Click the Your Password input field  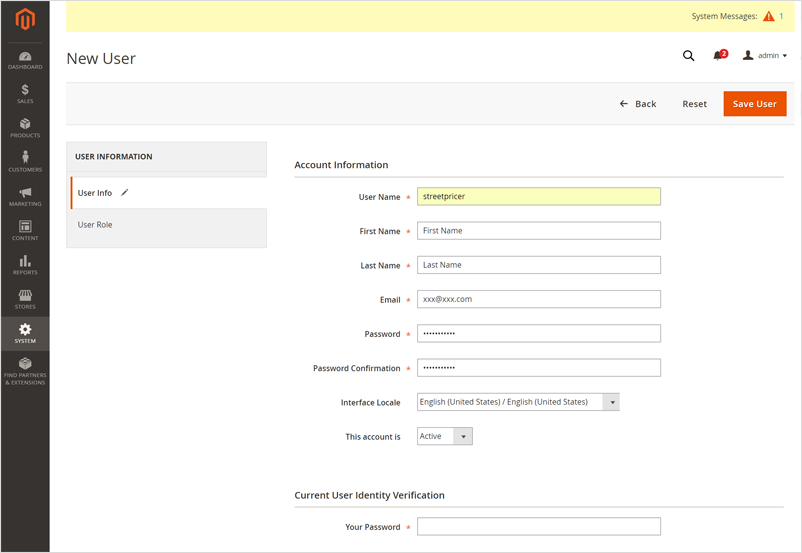pyautogui.click(x=538, y=527)
